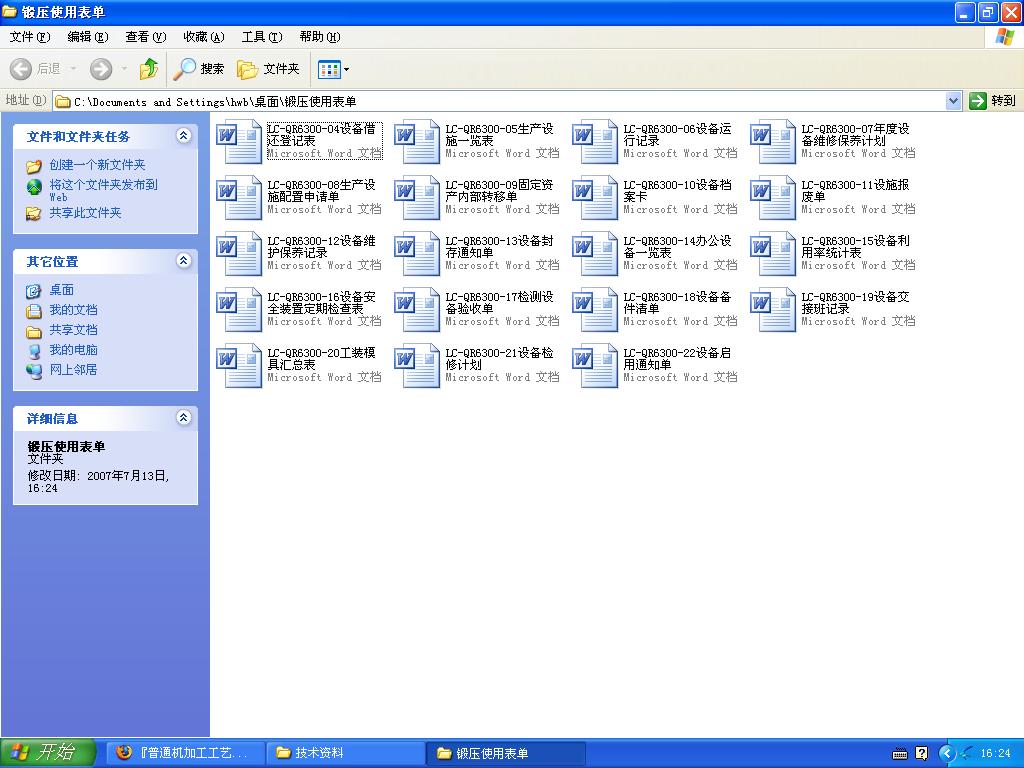Click the 开始 Start button
The width and height of the screenshot is (1024, 768).
coord(48,752)
